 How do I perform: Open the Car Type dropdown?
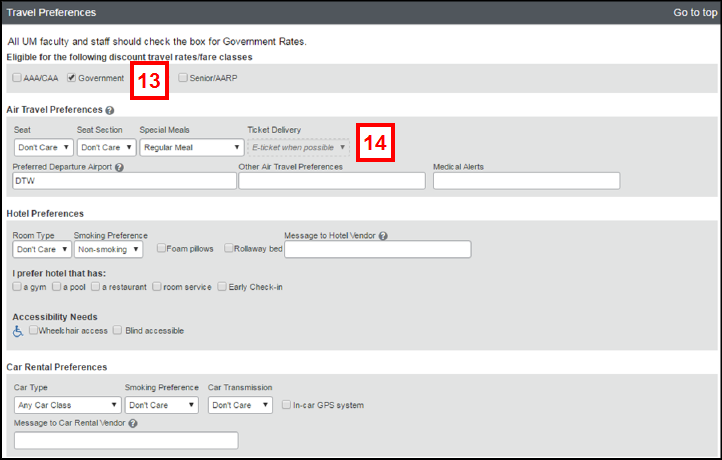[x=67, y=405]
